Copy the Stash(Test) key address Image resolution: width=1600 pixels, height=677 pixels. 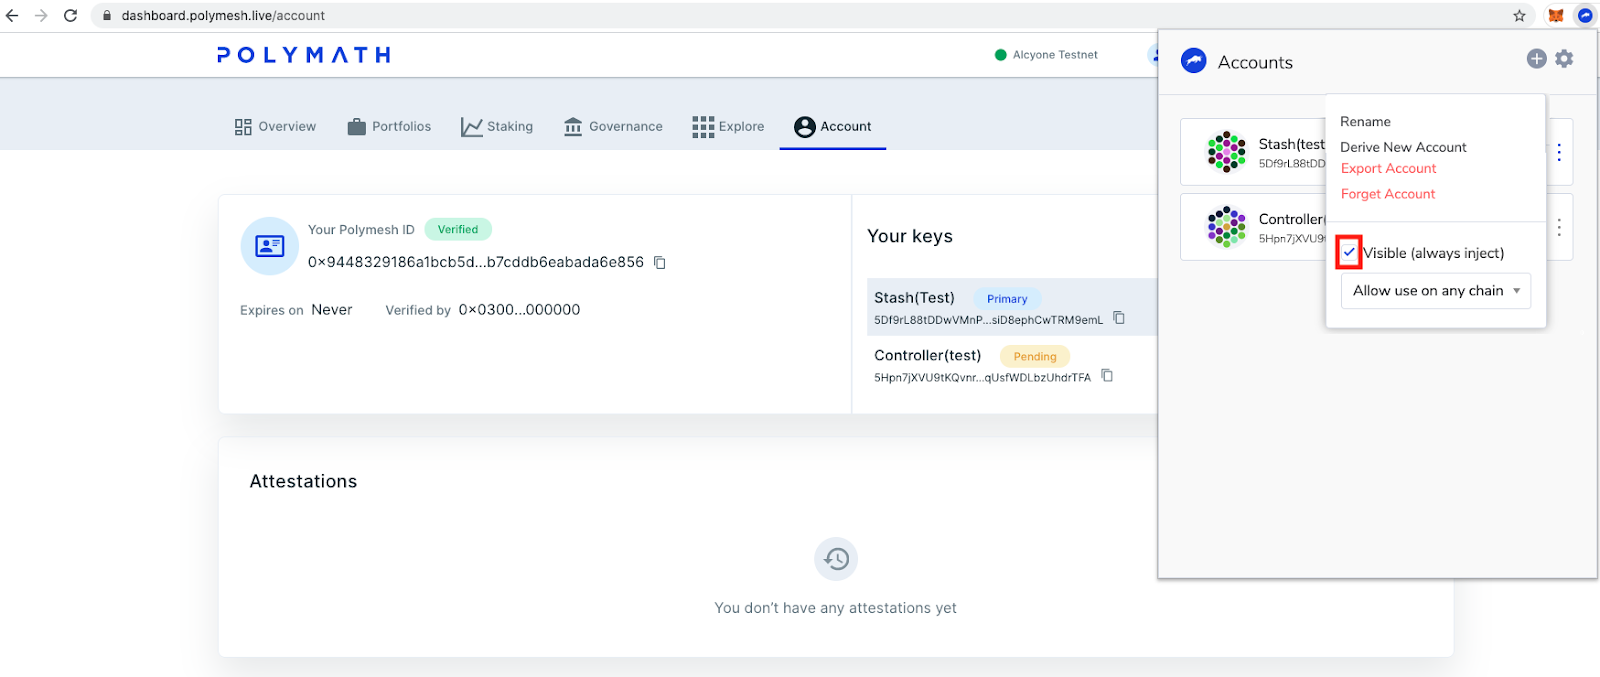(x=1119, y=318)
